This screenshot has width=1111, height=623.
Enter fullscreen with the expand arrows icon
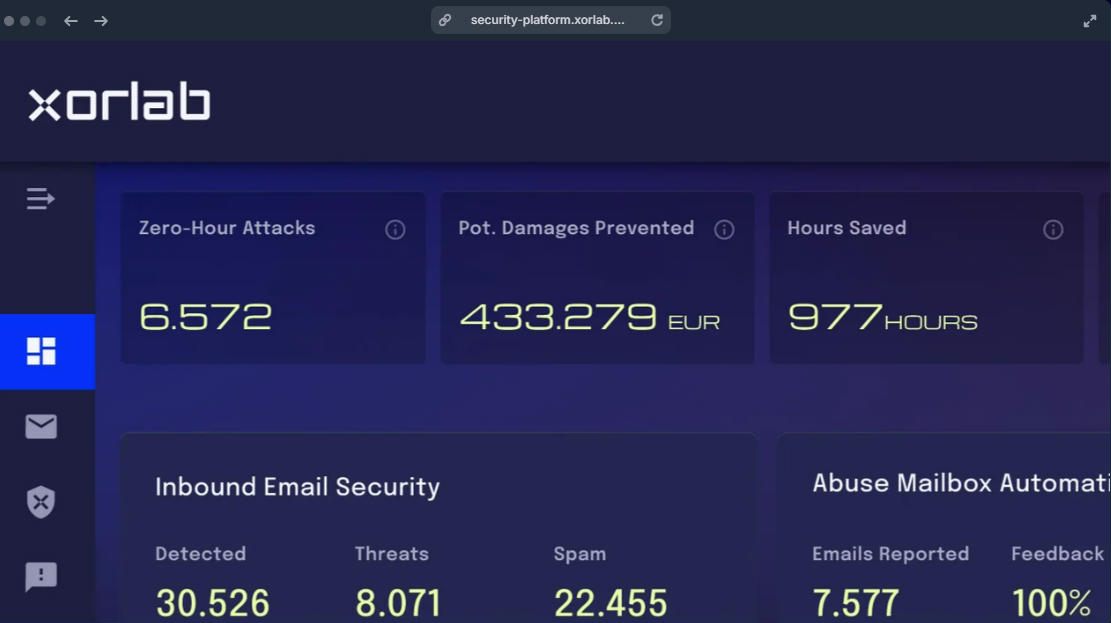[x=1090, y=21]
